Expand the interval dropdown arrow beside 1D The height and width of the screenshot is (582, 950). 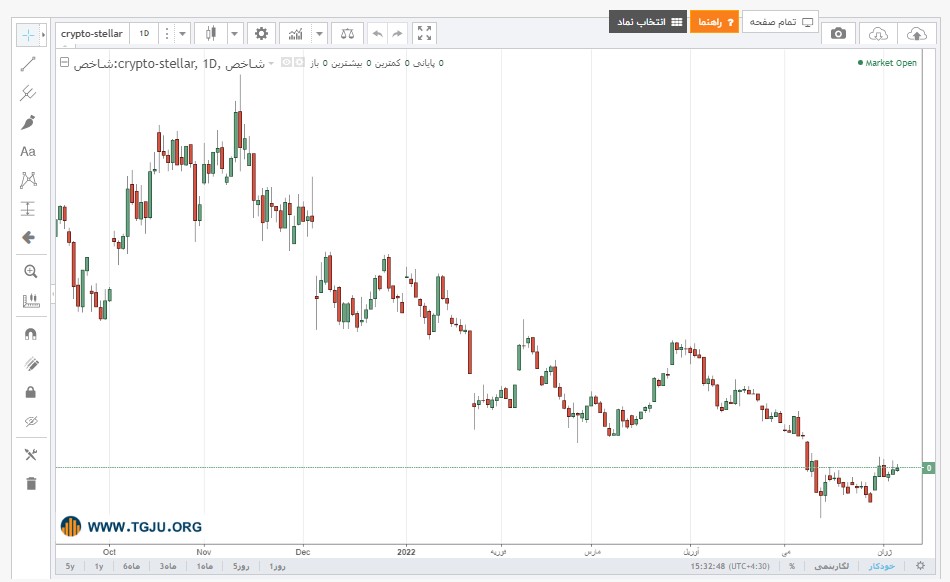(182, 34)
